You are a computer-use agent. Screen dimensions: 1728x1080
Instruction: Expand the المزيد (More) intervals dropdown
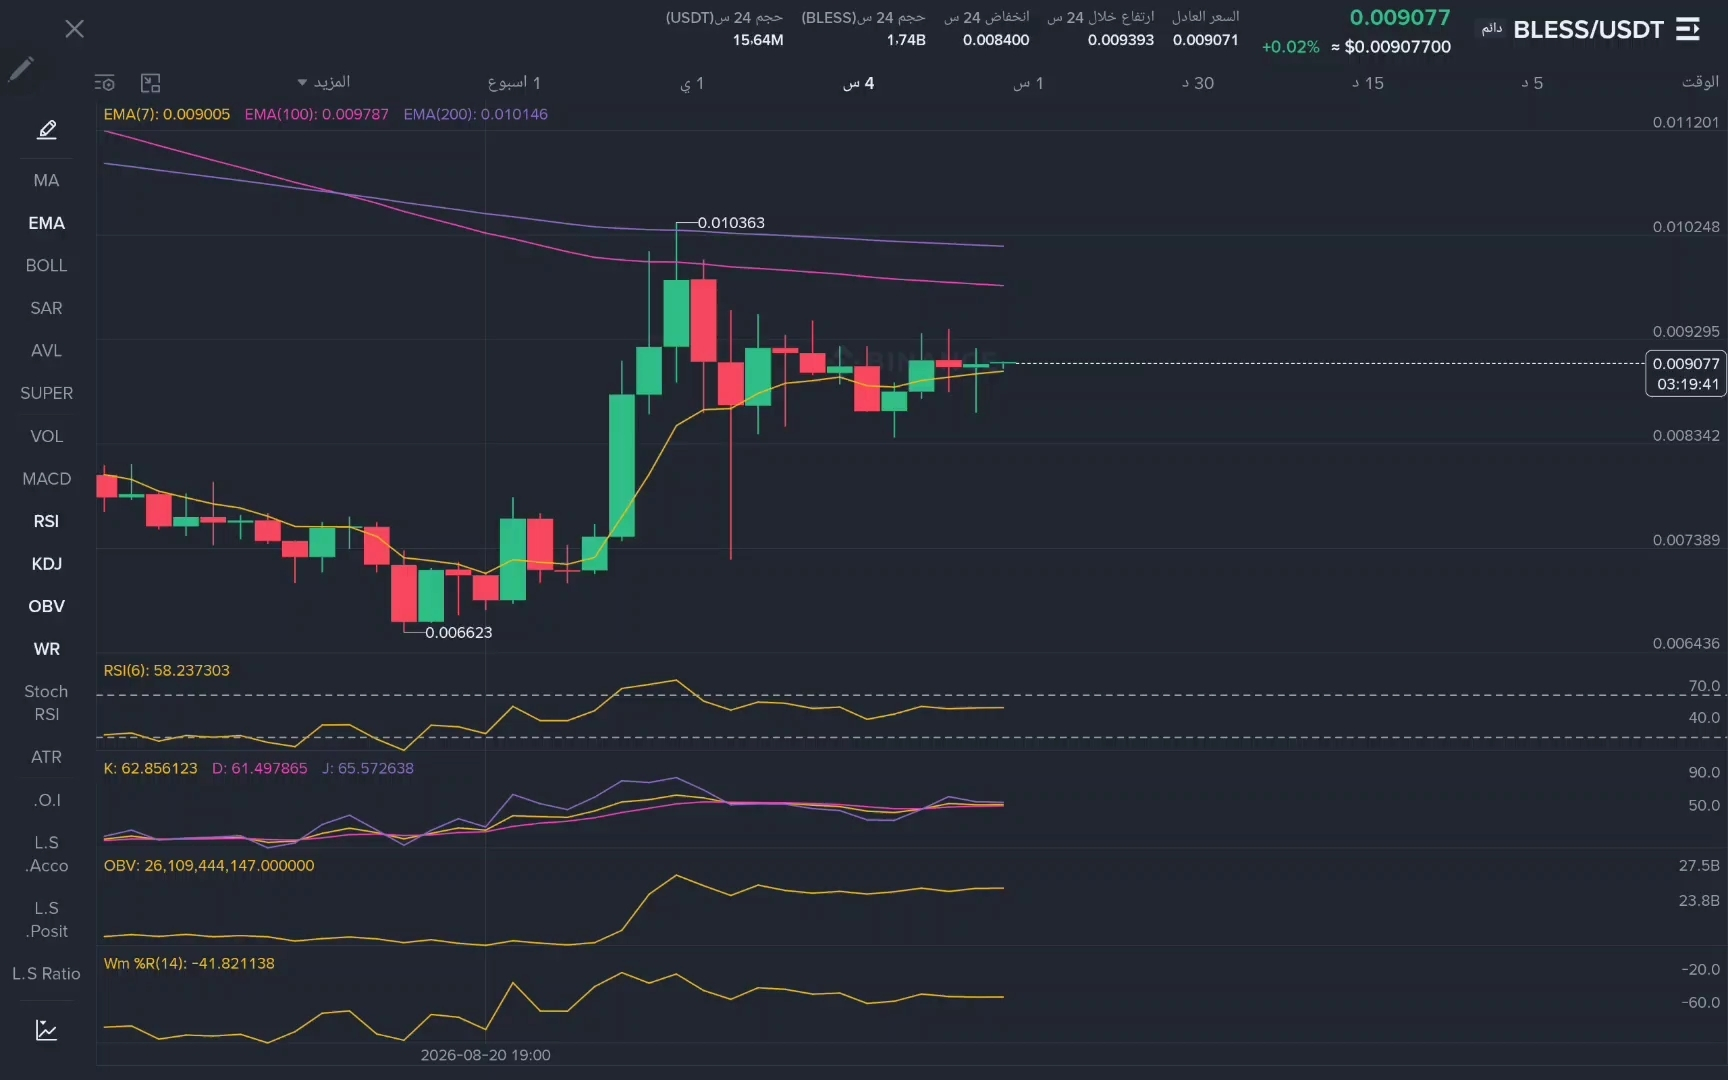click(x=324, y=82)
